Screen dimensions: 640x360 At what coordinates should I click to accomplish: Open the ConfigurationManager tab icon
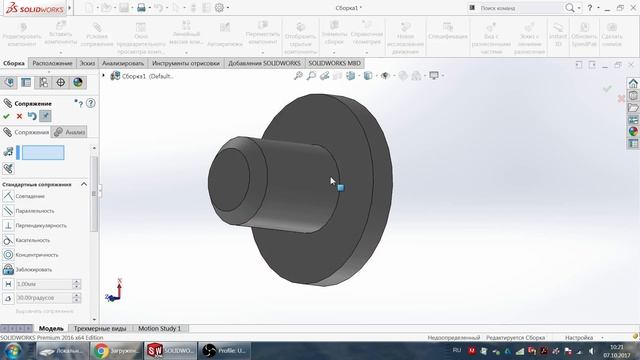[x=43, y=82]
